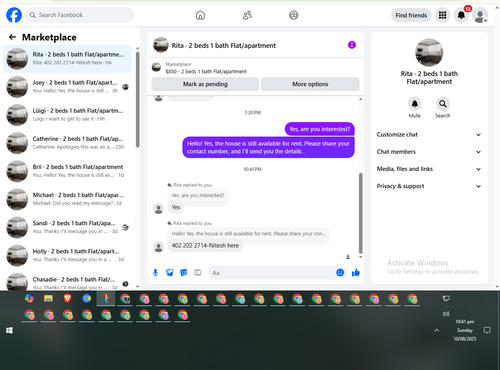Image resolution: width=500 pixels, height=370 pixels.
Task: Expand Media, files and links section
Action: click(429, 169)
